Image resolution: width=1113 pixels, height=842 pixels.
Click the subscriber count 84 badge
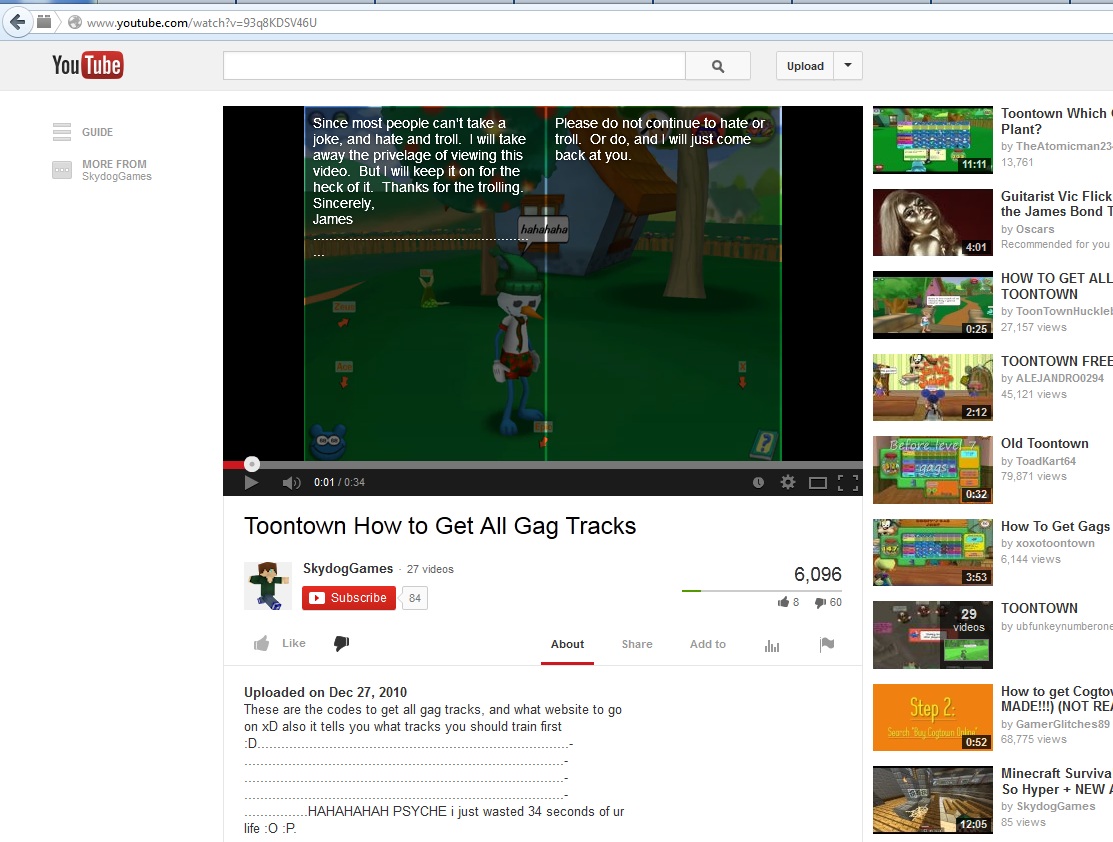[415, 598]
